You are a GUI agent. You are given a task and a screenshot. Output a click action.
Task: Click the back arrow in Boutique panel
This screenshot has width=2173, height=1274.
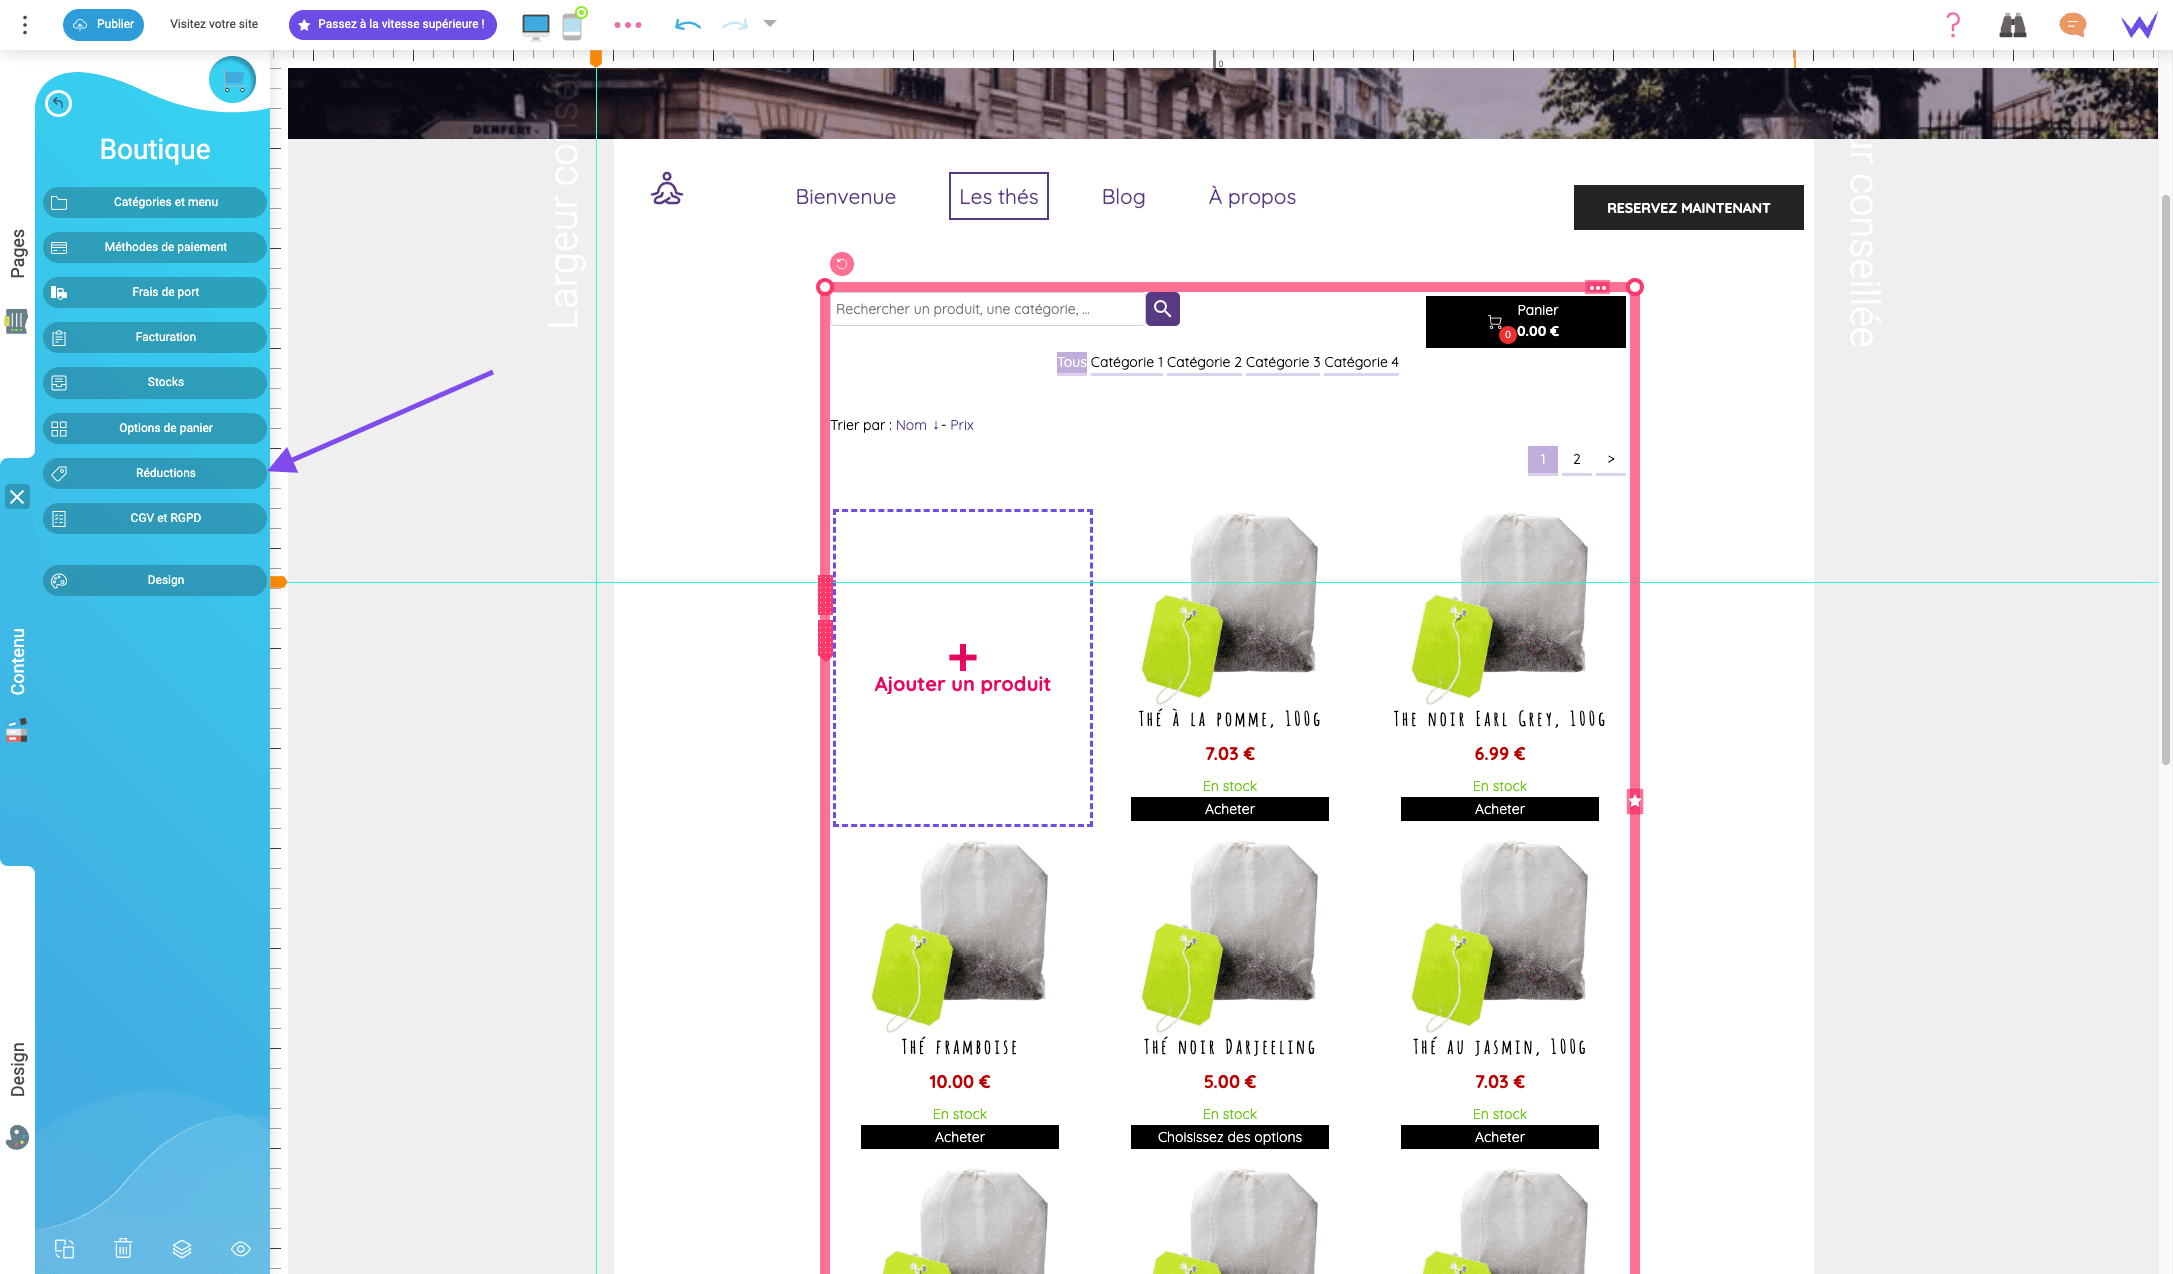point(59,103)
